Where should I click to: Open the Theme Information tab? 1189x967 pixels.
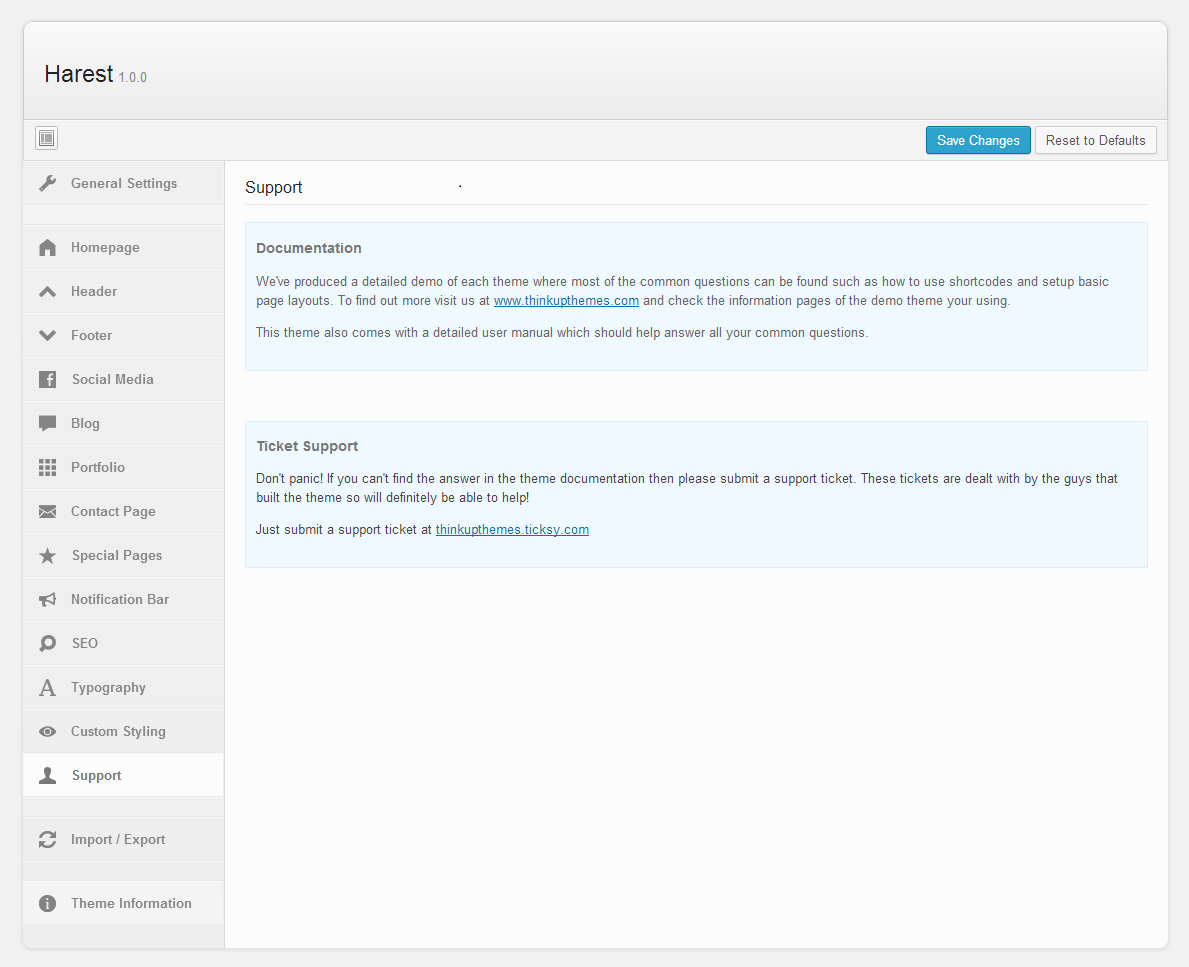[131, 904]
